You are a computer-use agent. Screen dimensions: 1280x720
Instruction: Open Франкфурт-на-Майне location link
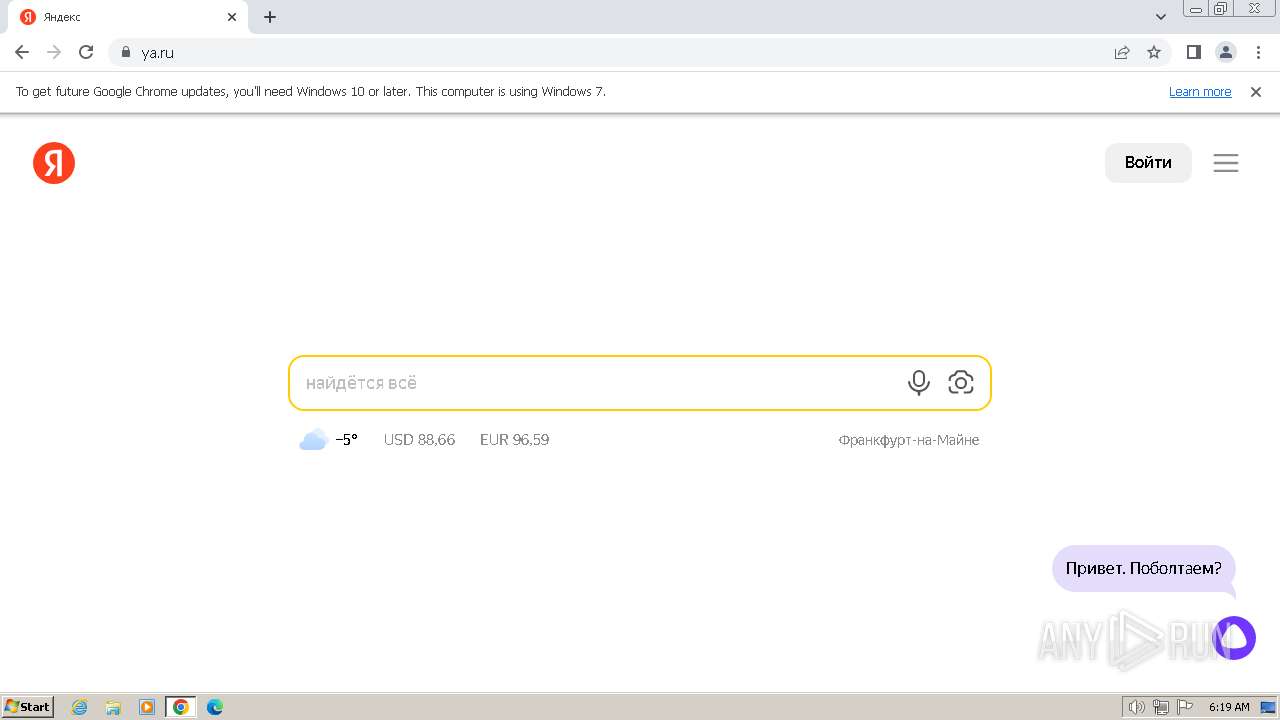909,440
